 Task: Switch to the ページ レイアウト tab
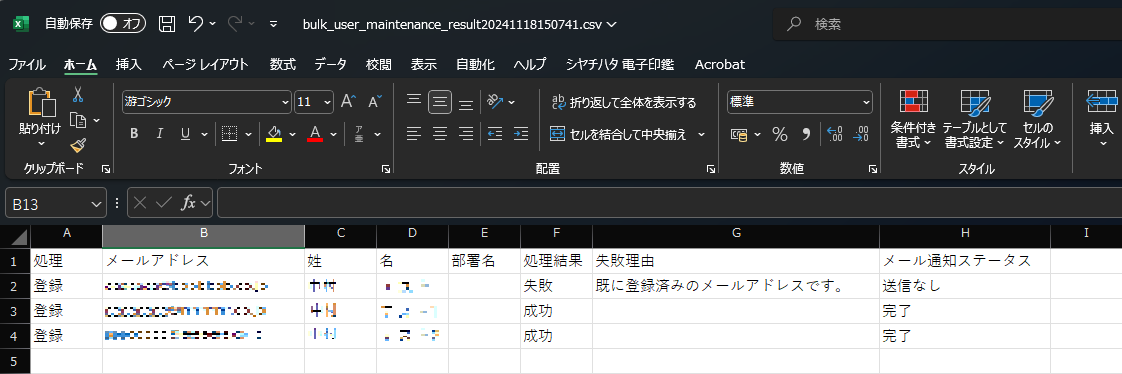pyautogui.click(x=205, y=64)
